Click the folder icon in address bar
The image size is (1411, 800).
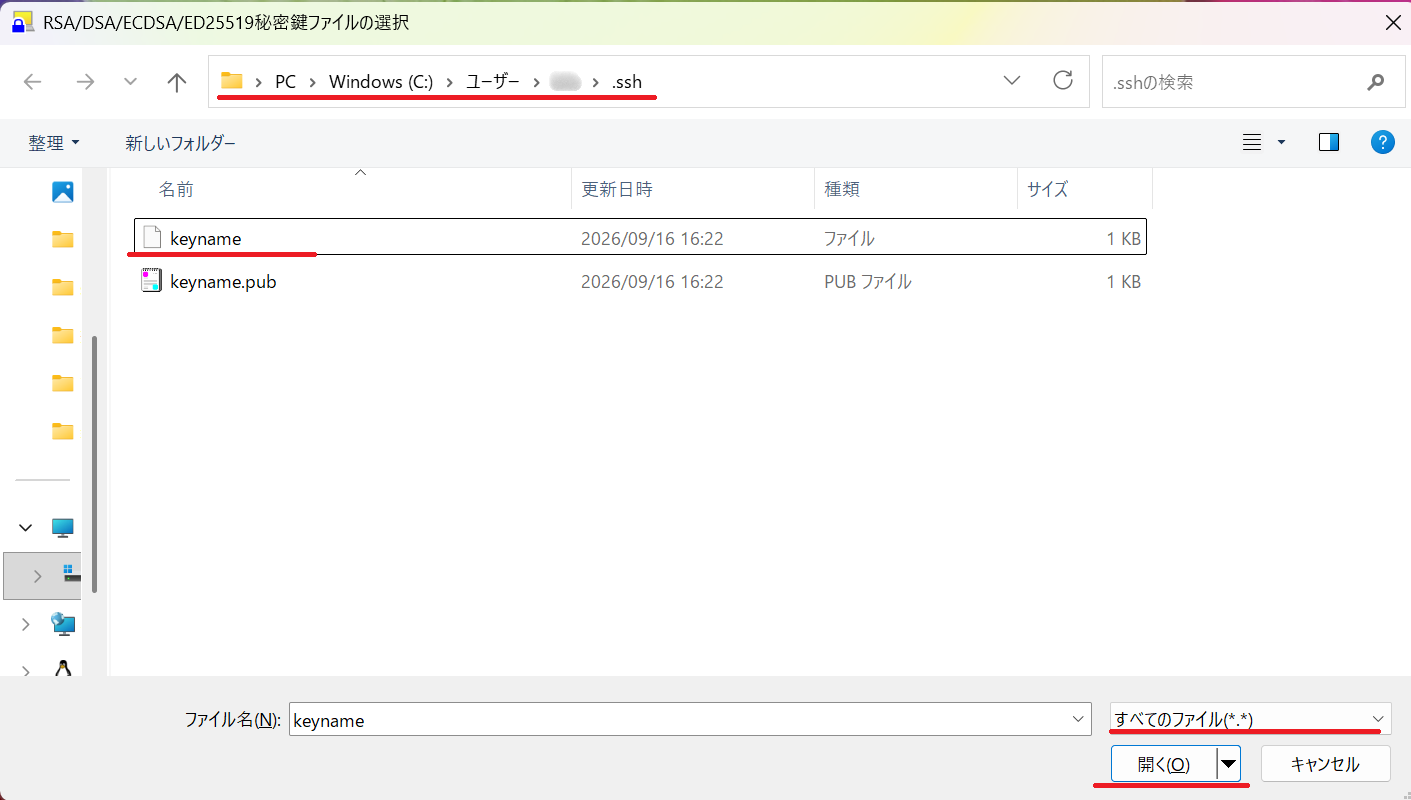pyautogui.click(x=232, y=81)
